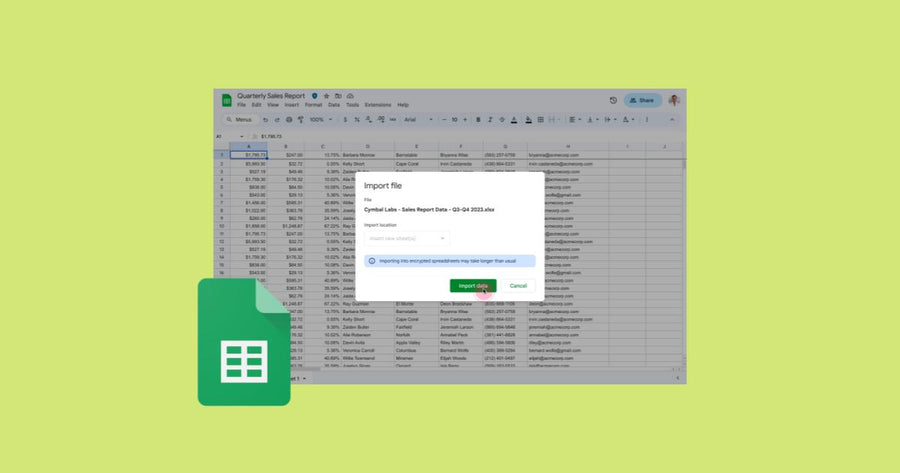Open the zoom 100% dropdown
This screenshot has height=473, width=900.
tap(321, 120)
